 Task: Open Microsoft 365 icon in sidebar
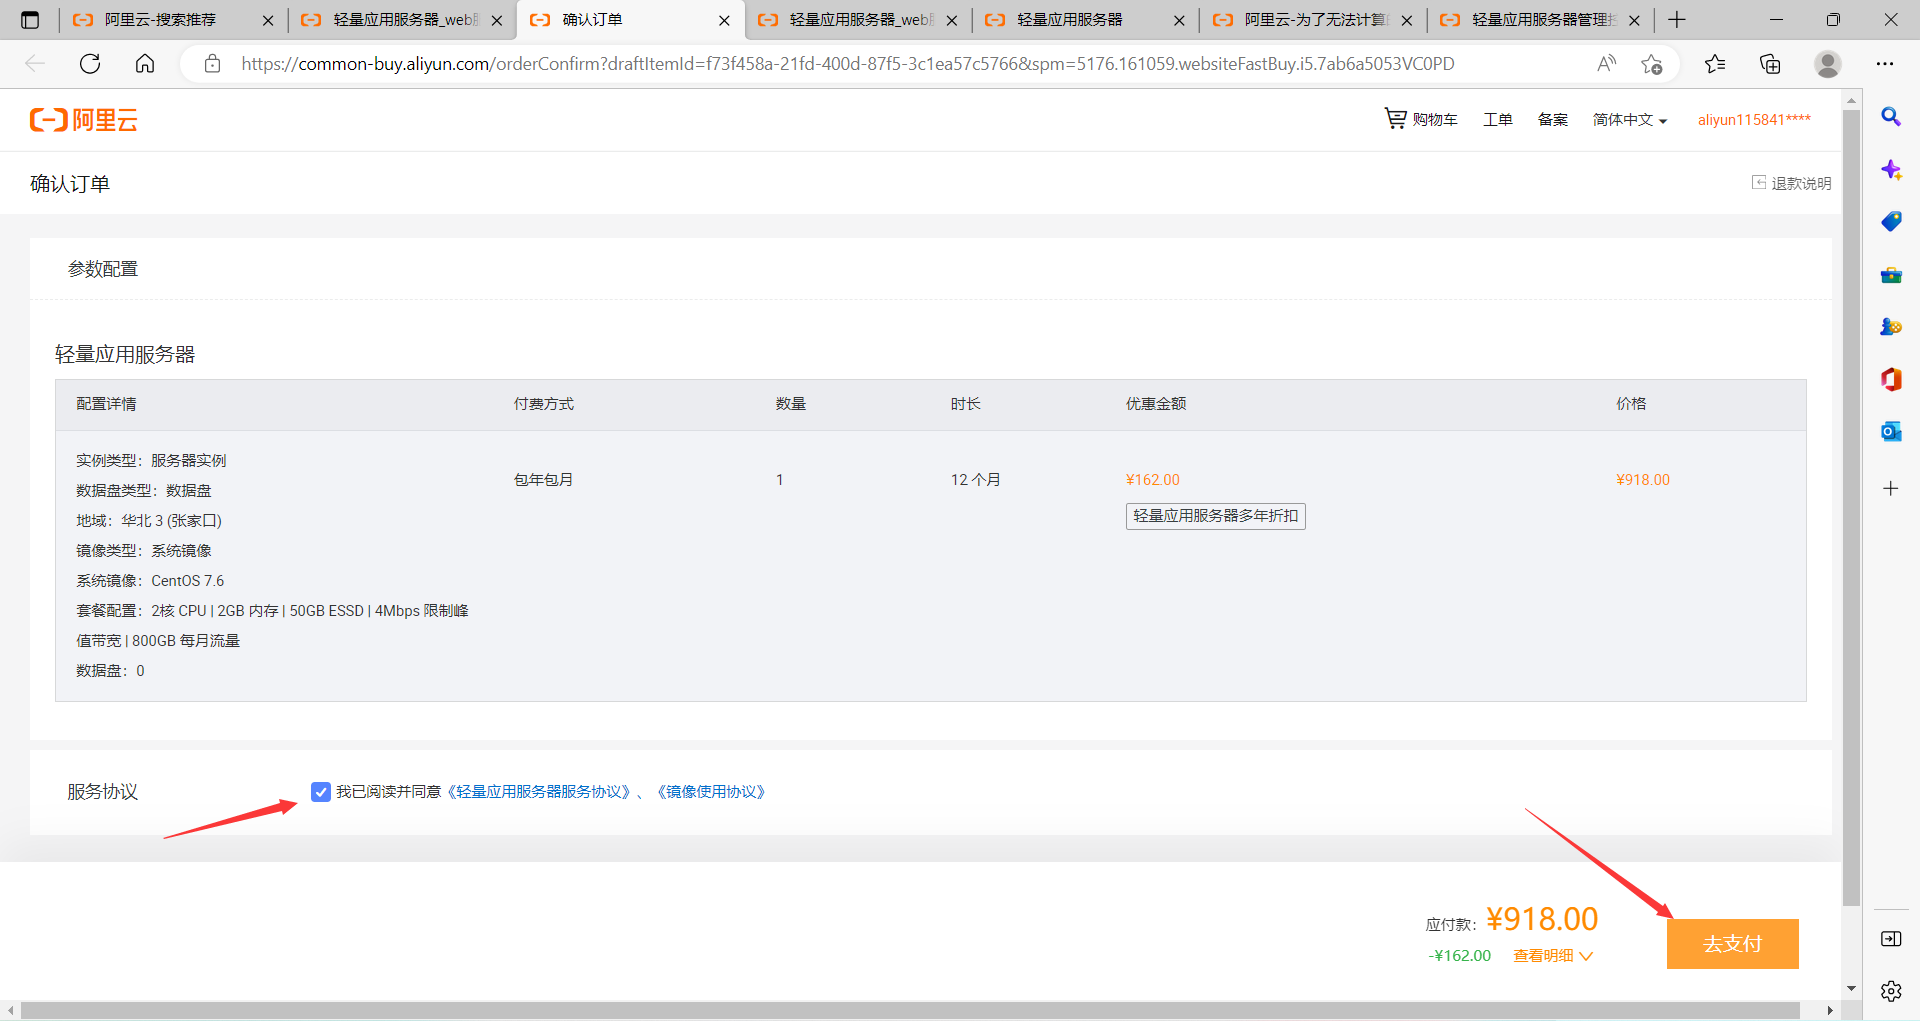(1890, 379)
